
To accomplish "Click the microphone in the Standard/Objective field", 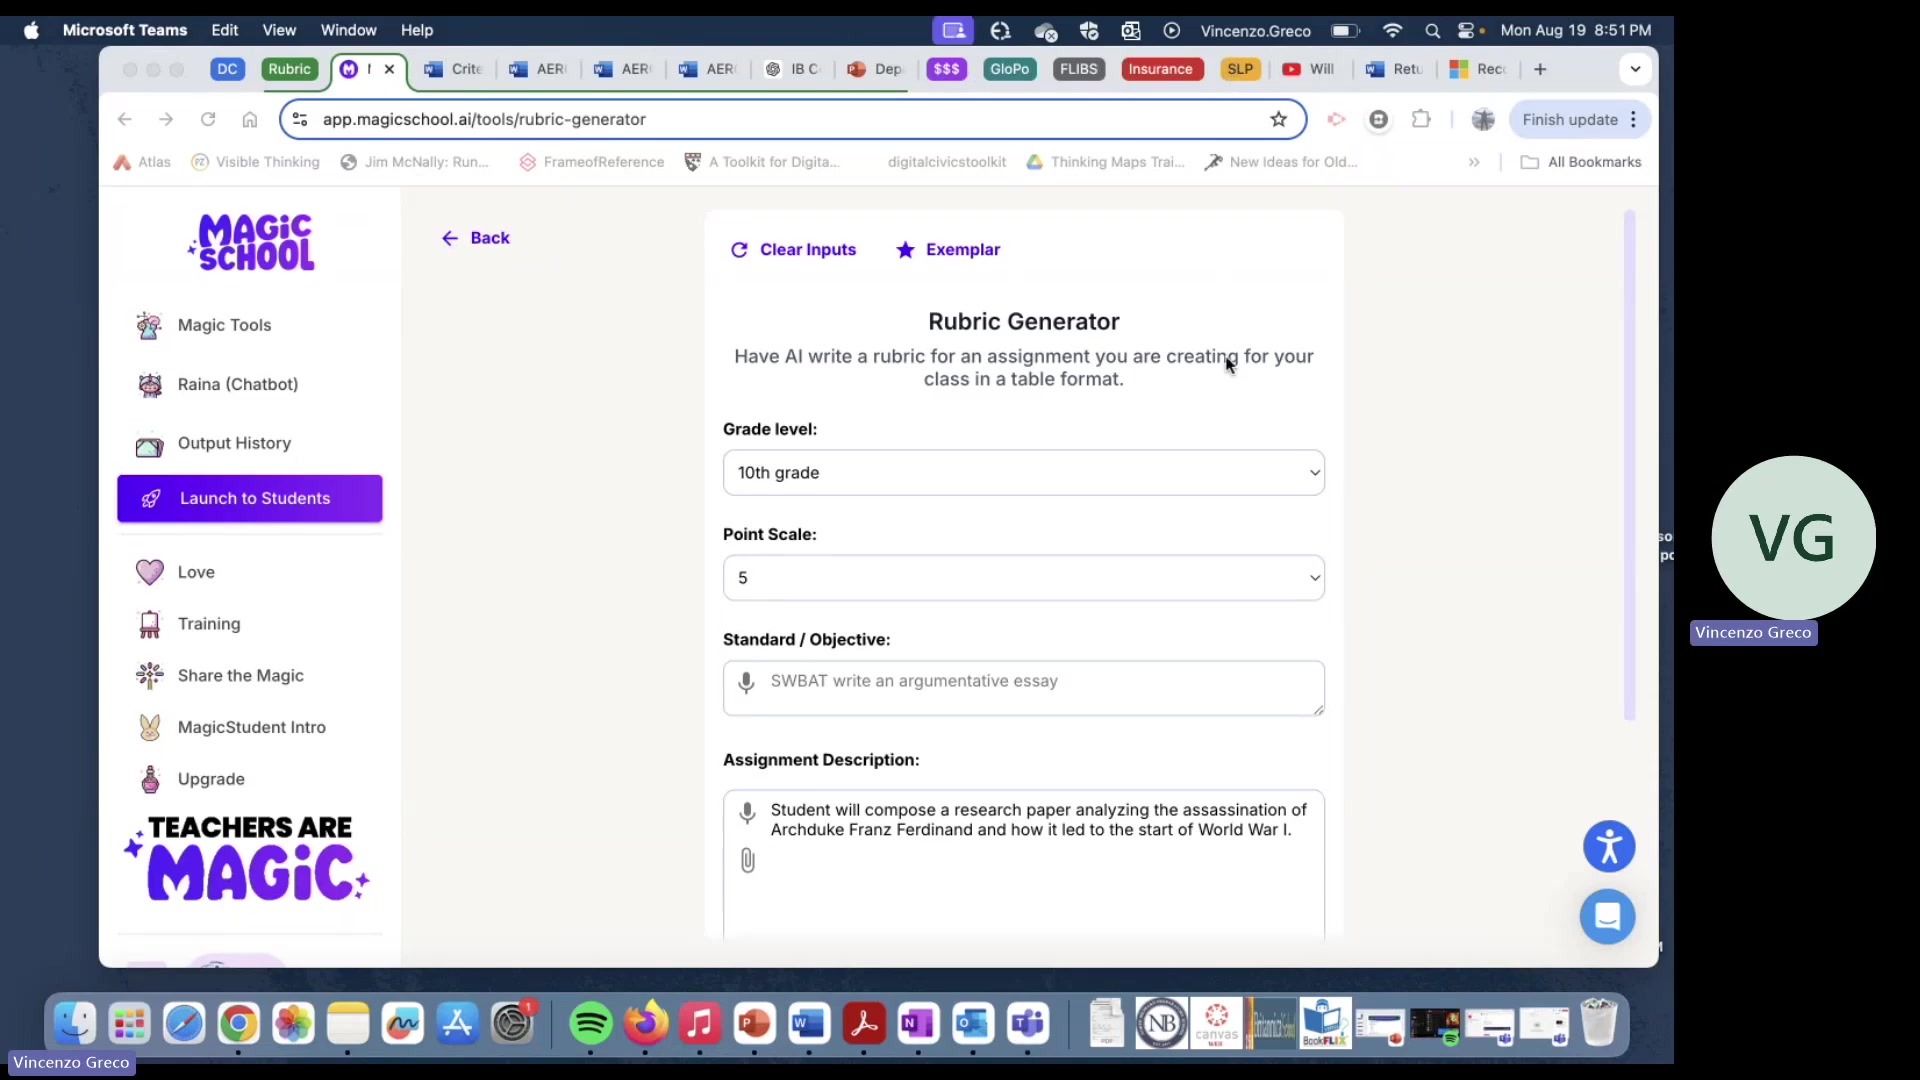I will (747, 682).
